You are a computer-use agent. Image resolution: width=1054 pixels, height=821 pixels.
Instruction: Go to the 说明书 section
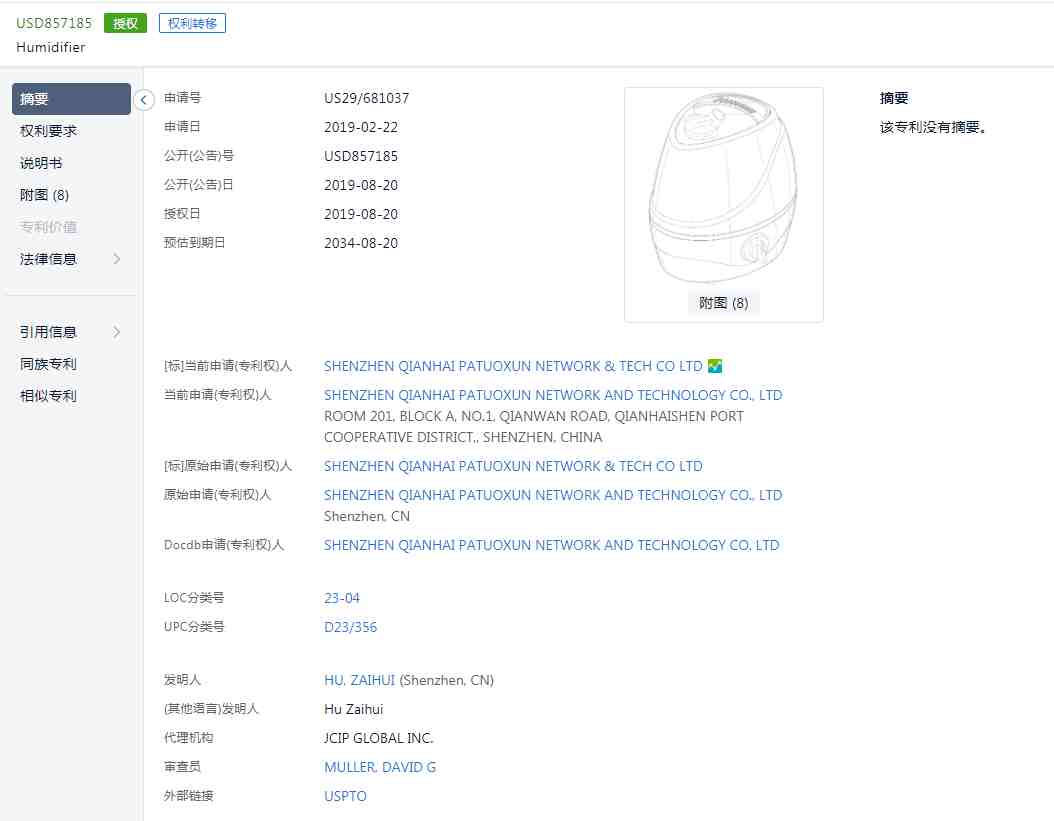tap(41, 163)
